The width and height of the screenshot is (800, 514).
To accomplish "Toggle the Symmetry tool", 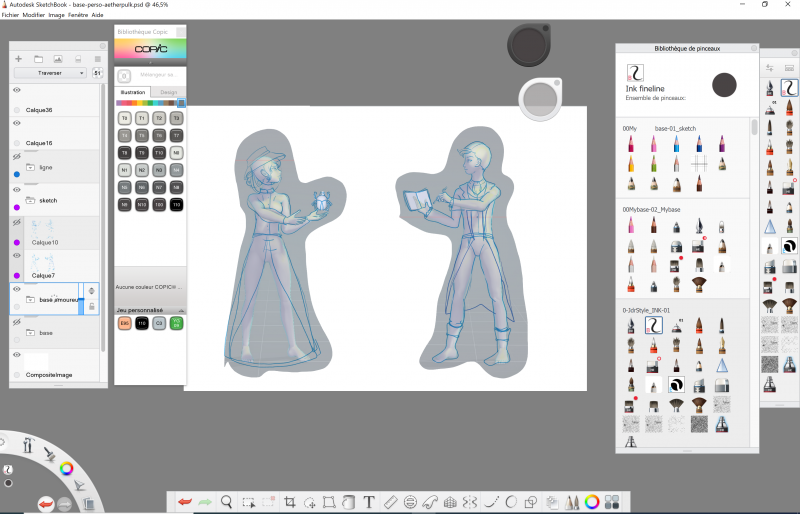I will [469, 502].
